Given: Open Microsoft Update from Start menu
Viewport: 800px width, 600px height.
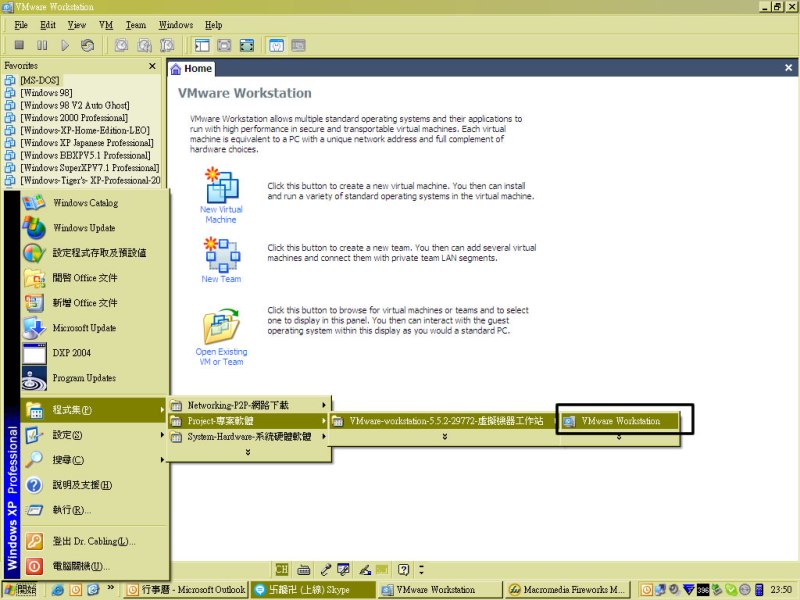Looking at the screenshot, I should point(94,328).
